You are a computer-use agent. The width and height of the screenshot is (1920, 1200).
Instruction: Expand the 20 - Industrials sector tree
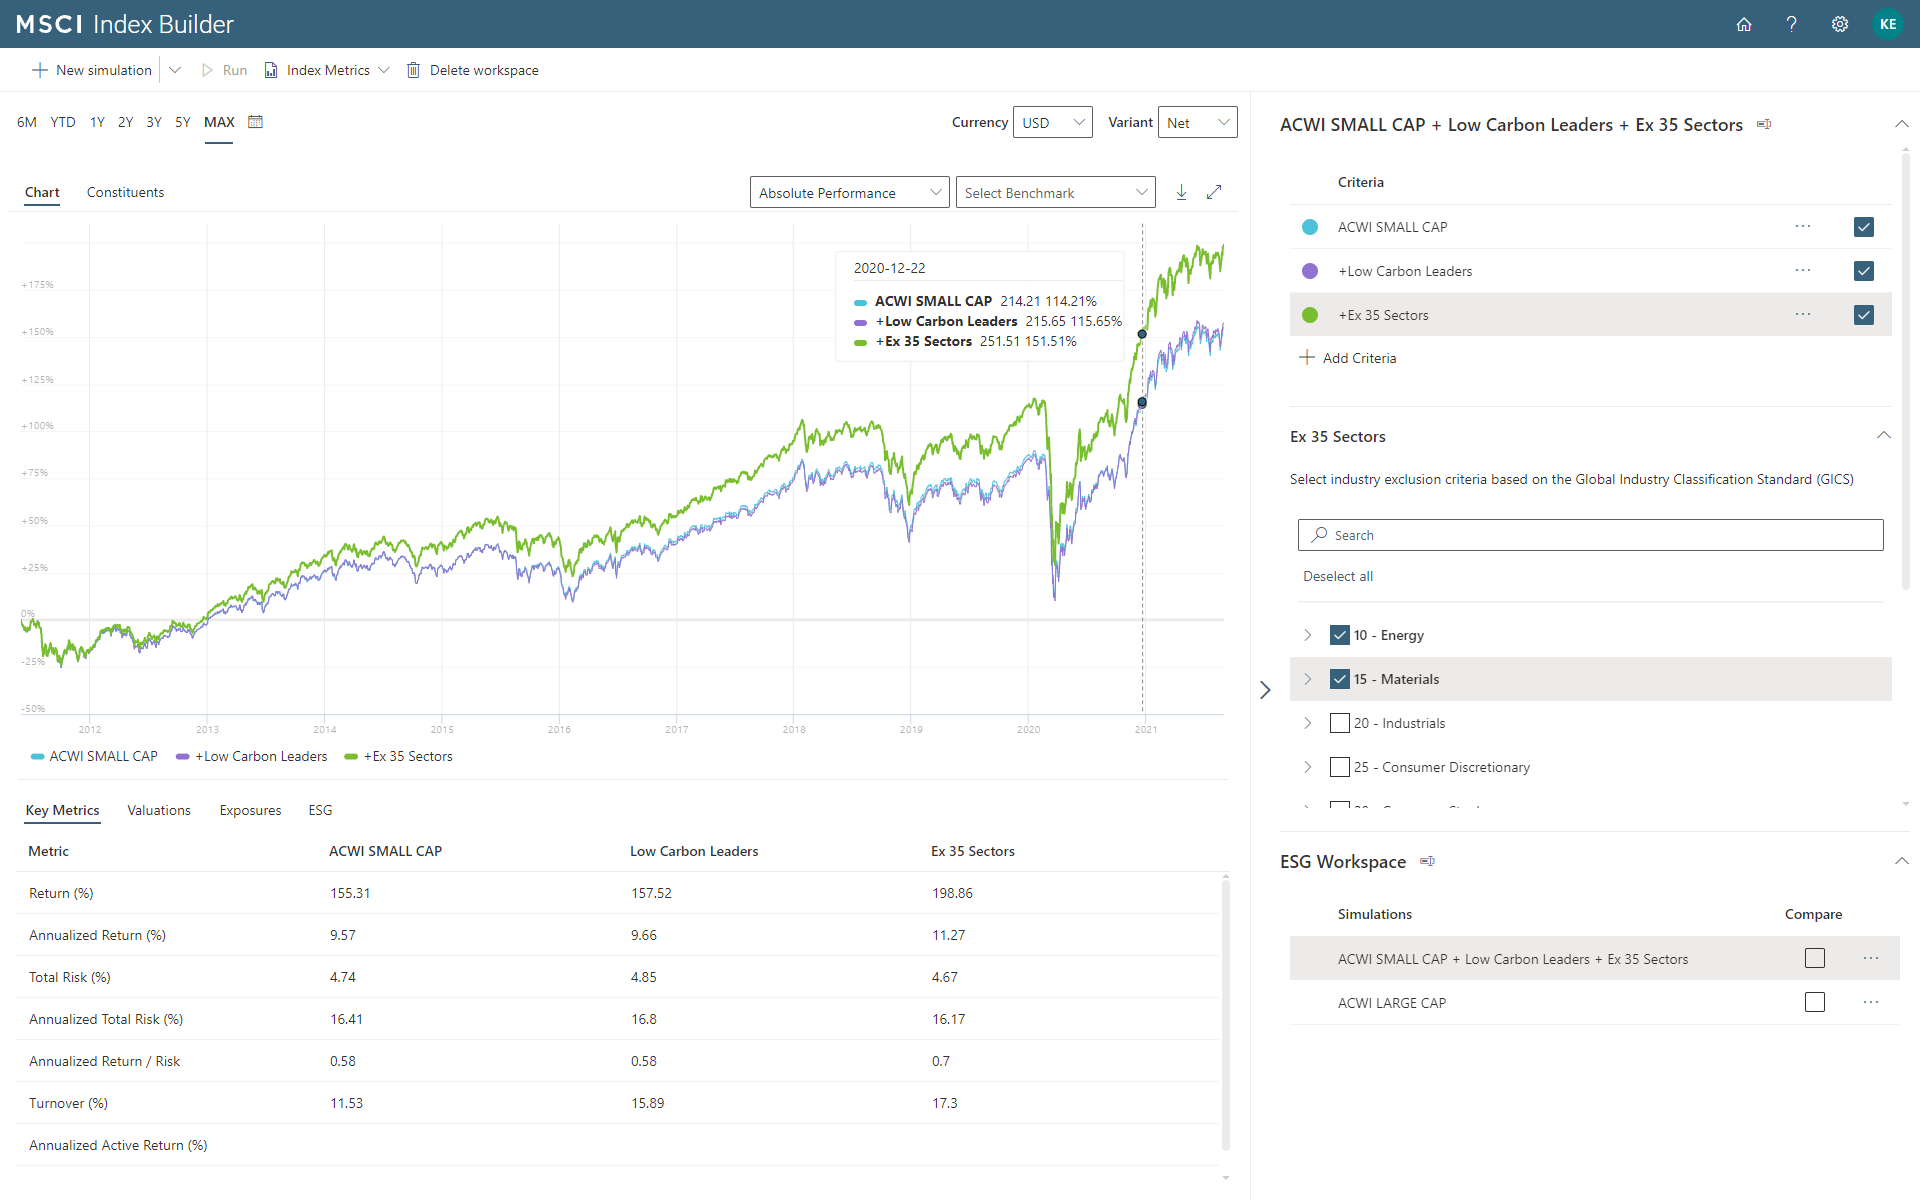click(x=1307, y=723)
